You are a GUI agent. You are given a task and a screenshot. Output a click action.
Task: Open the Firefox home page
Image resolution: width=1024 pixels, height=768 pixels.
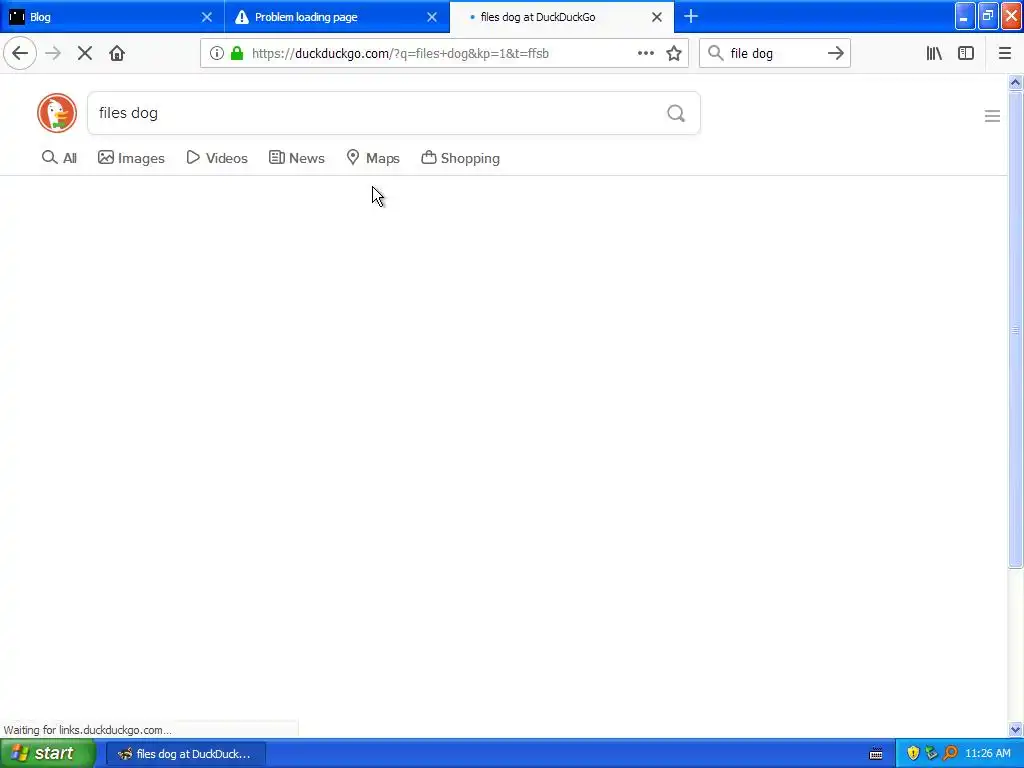(117, 54)
